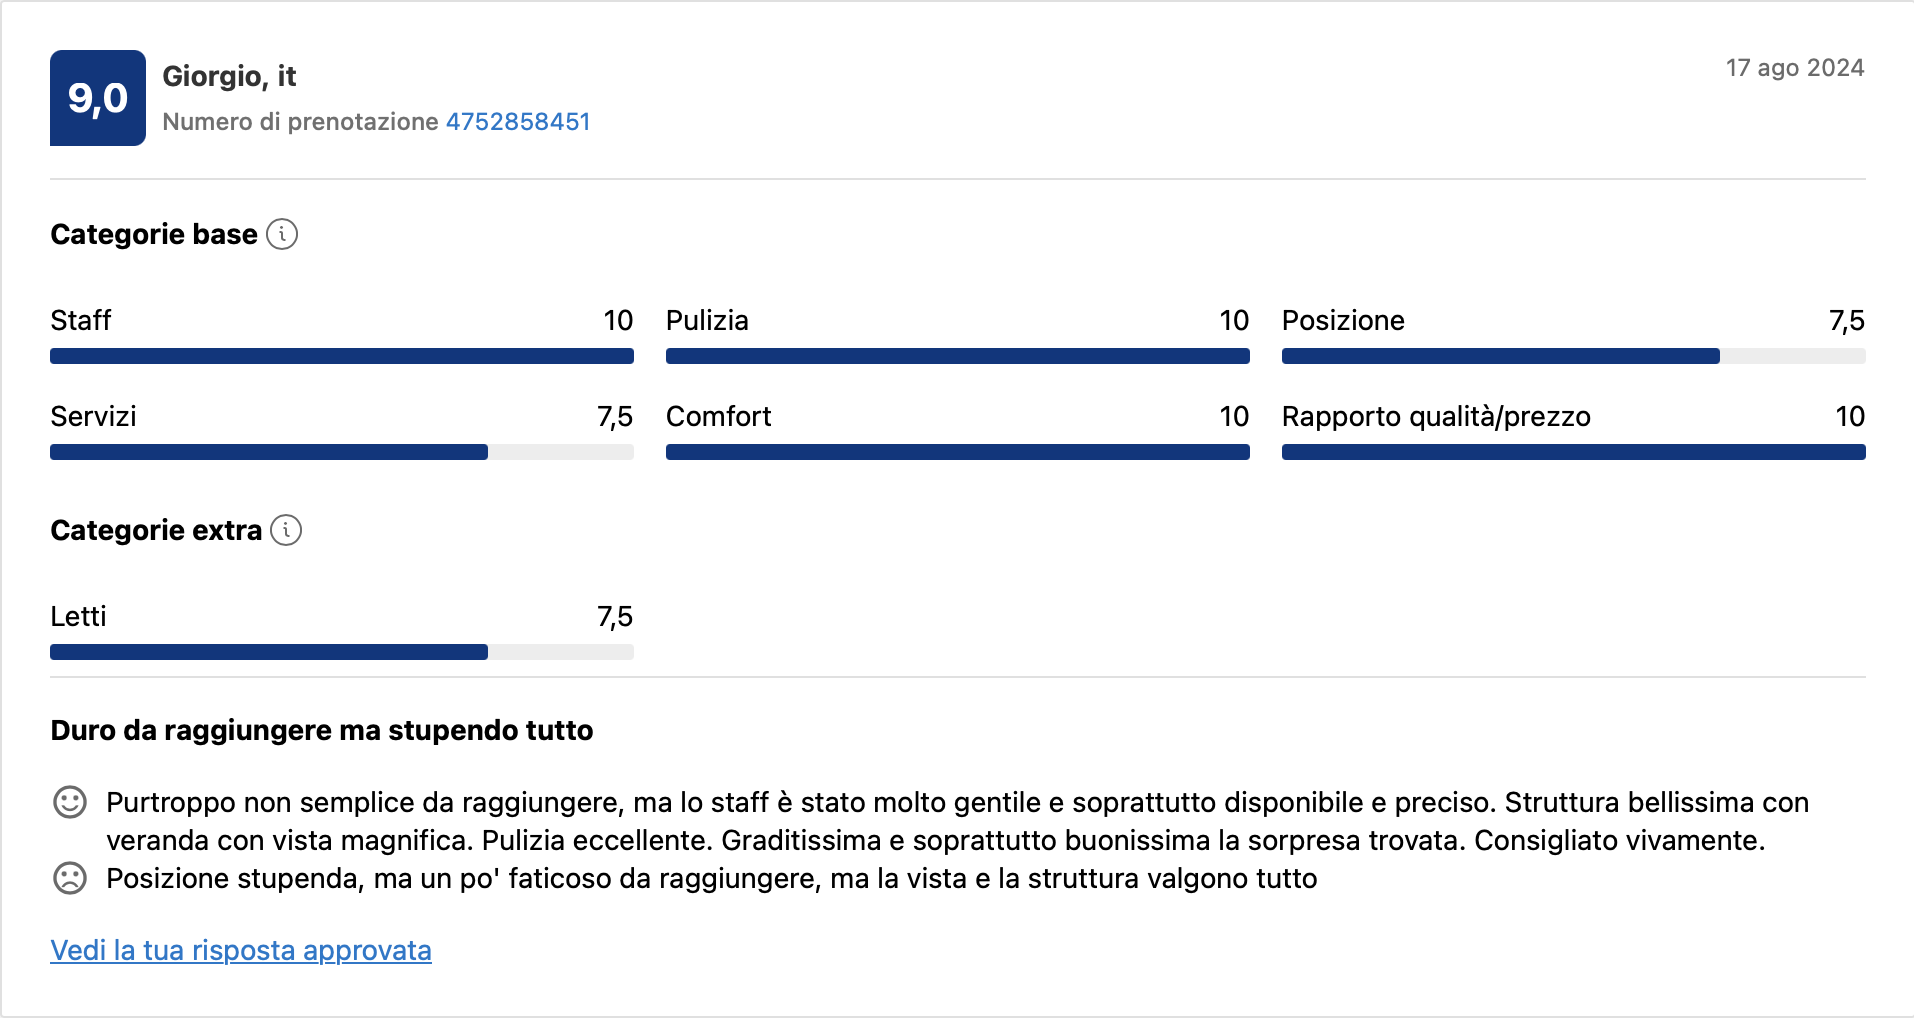Click the review date 17 ago 2024
The image size is (1914, 1018).
[1794, 68]
